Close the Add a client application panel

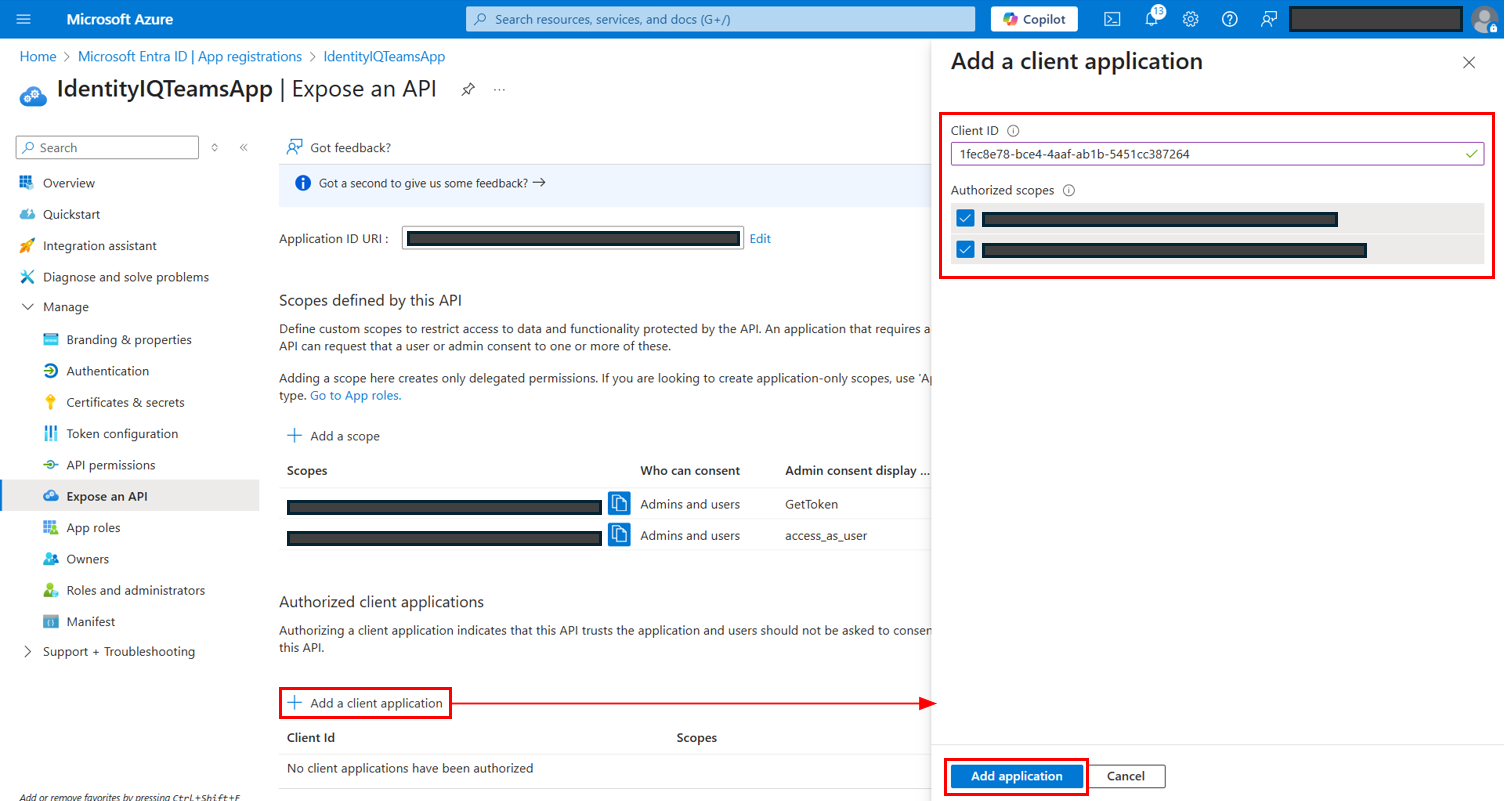click(x=1468, y=62)
